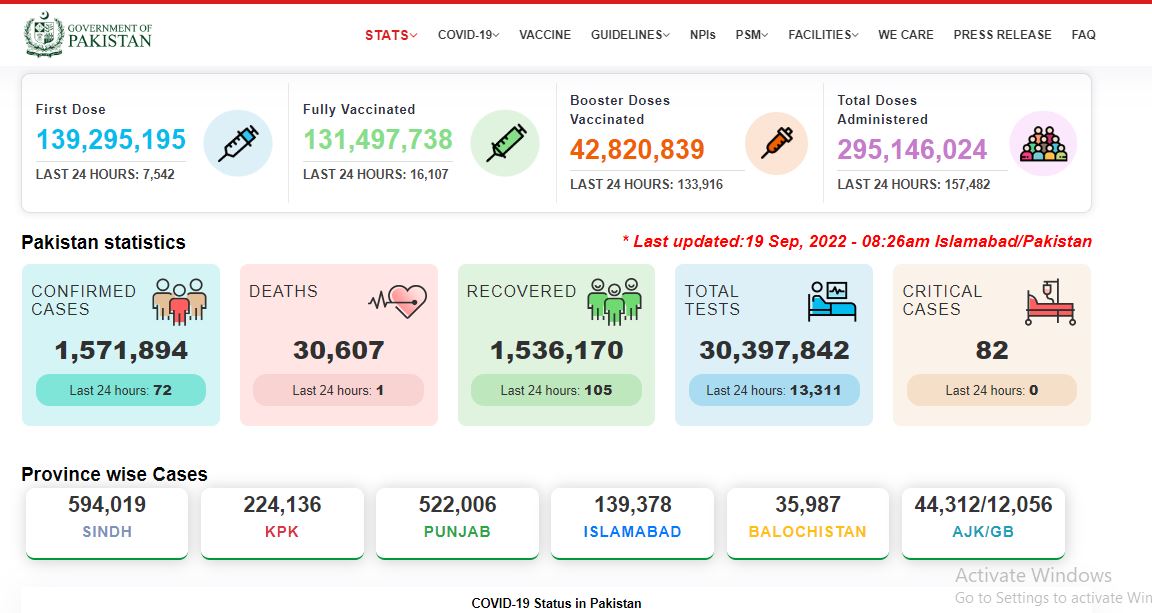1152x613 pixels.
Task: Open the PRESS RELEASE page
Action: tap(1002, 35)
